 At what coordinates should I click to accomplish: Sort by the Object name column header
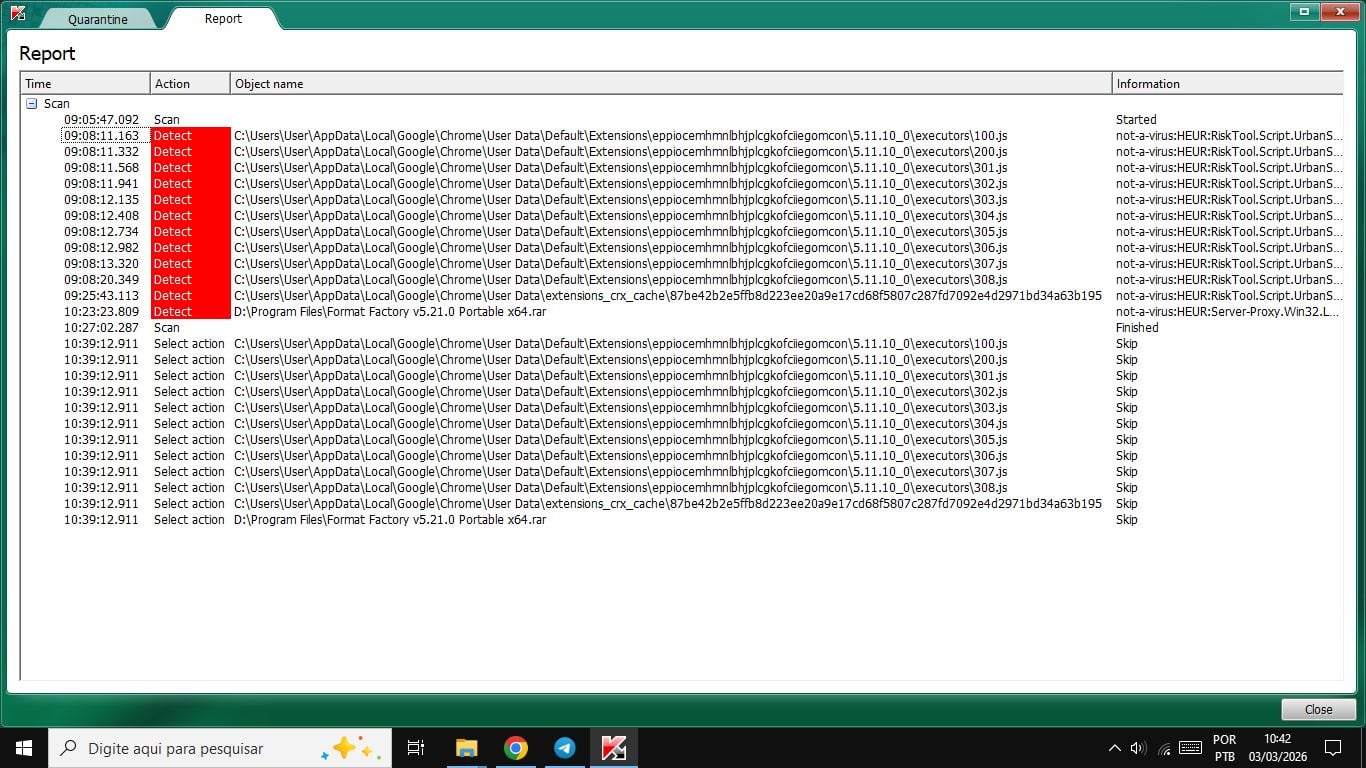(x=670, y=84)
